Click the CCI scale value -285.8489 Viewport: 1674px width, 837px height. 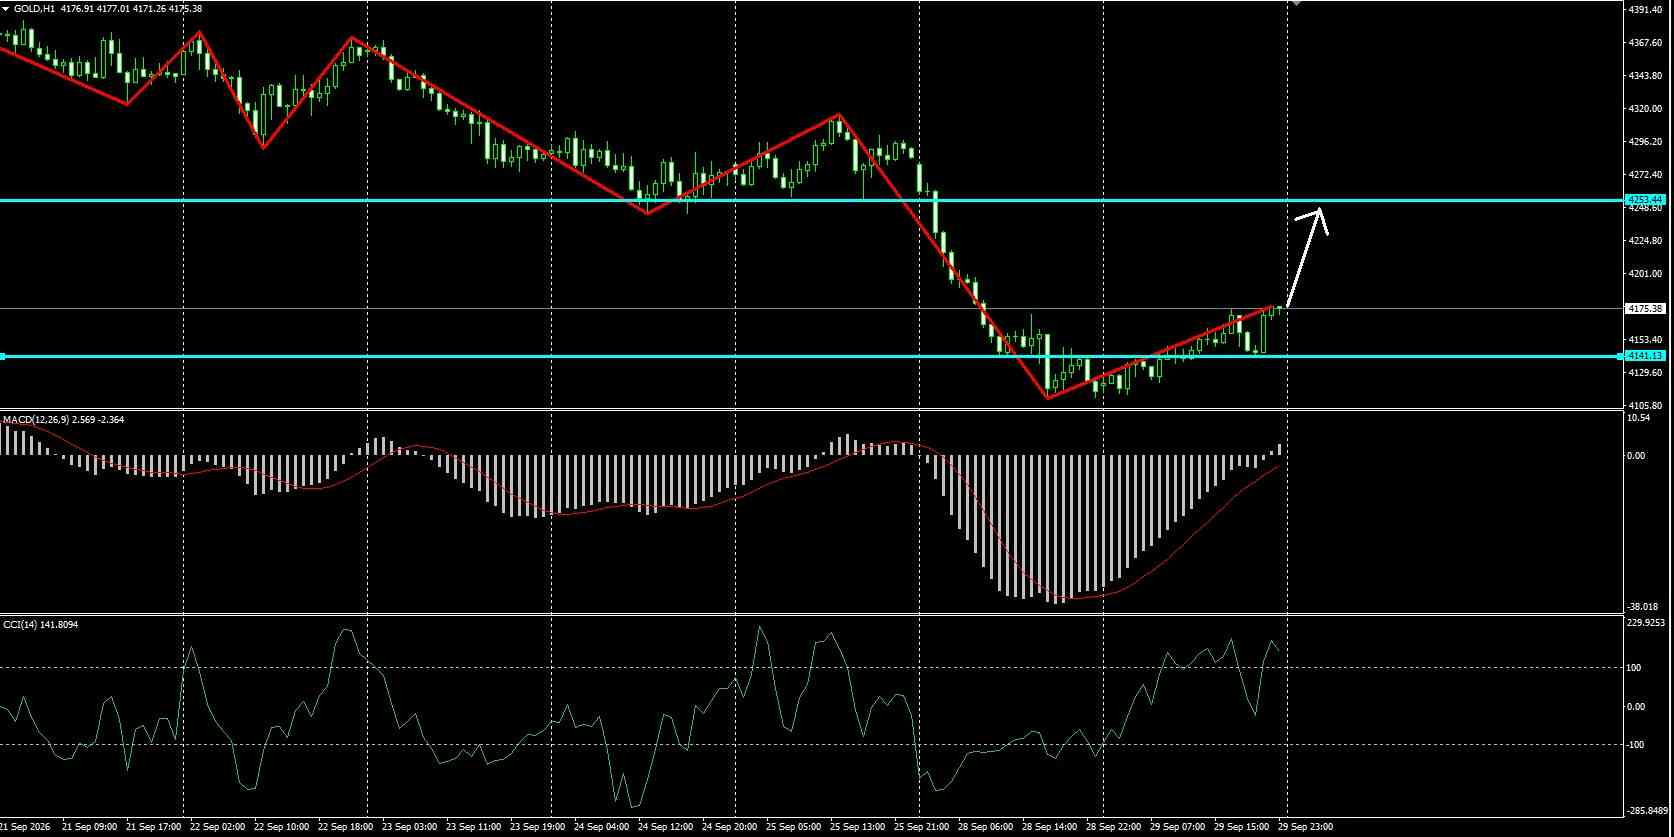pyautogui.click(x=1647, y=811)
